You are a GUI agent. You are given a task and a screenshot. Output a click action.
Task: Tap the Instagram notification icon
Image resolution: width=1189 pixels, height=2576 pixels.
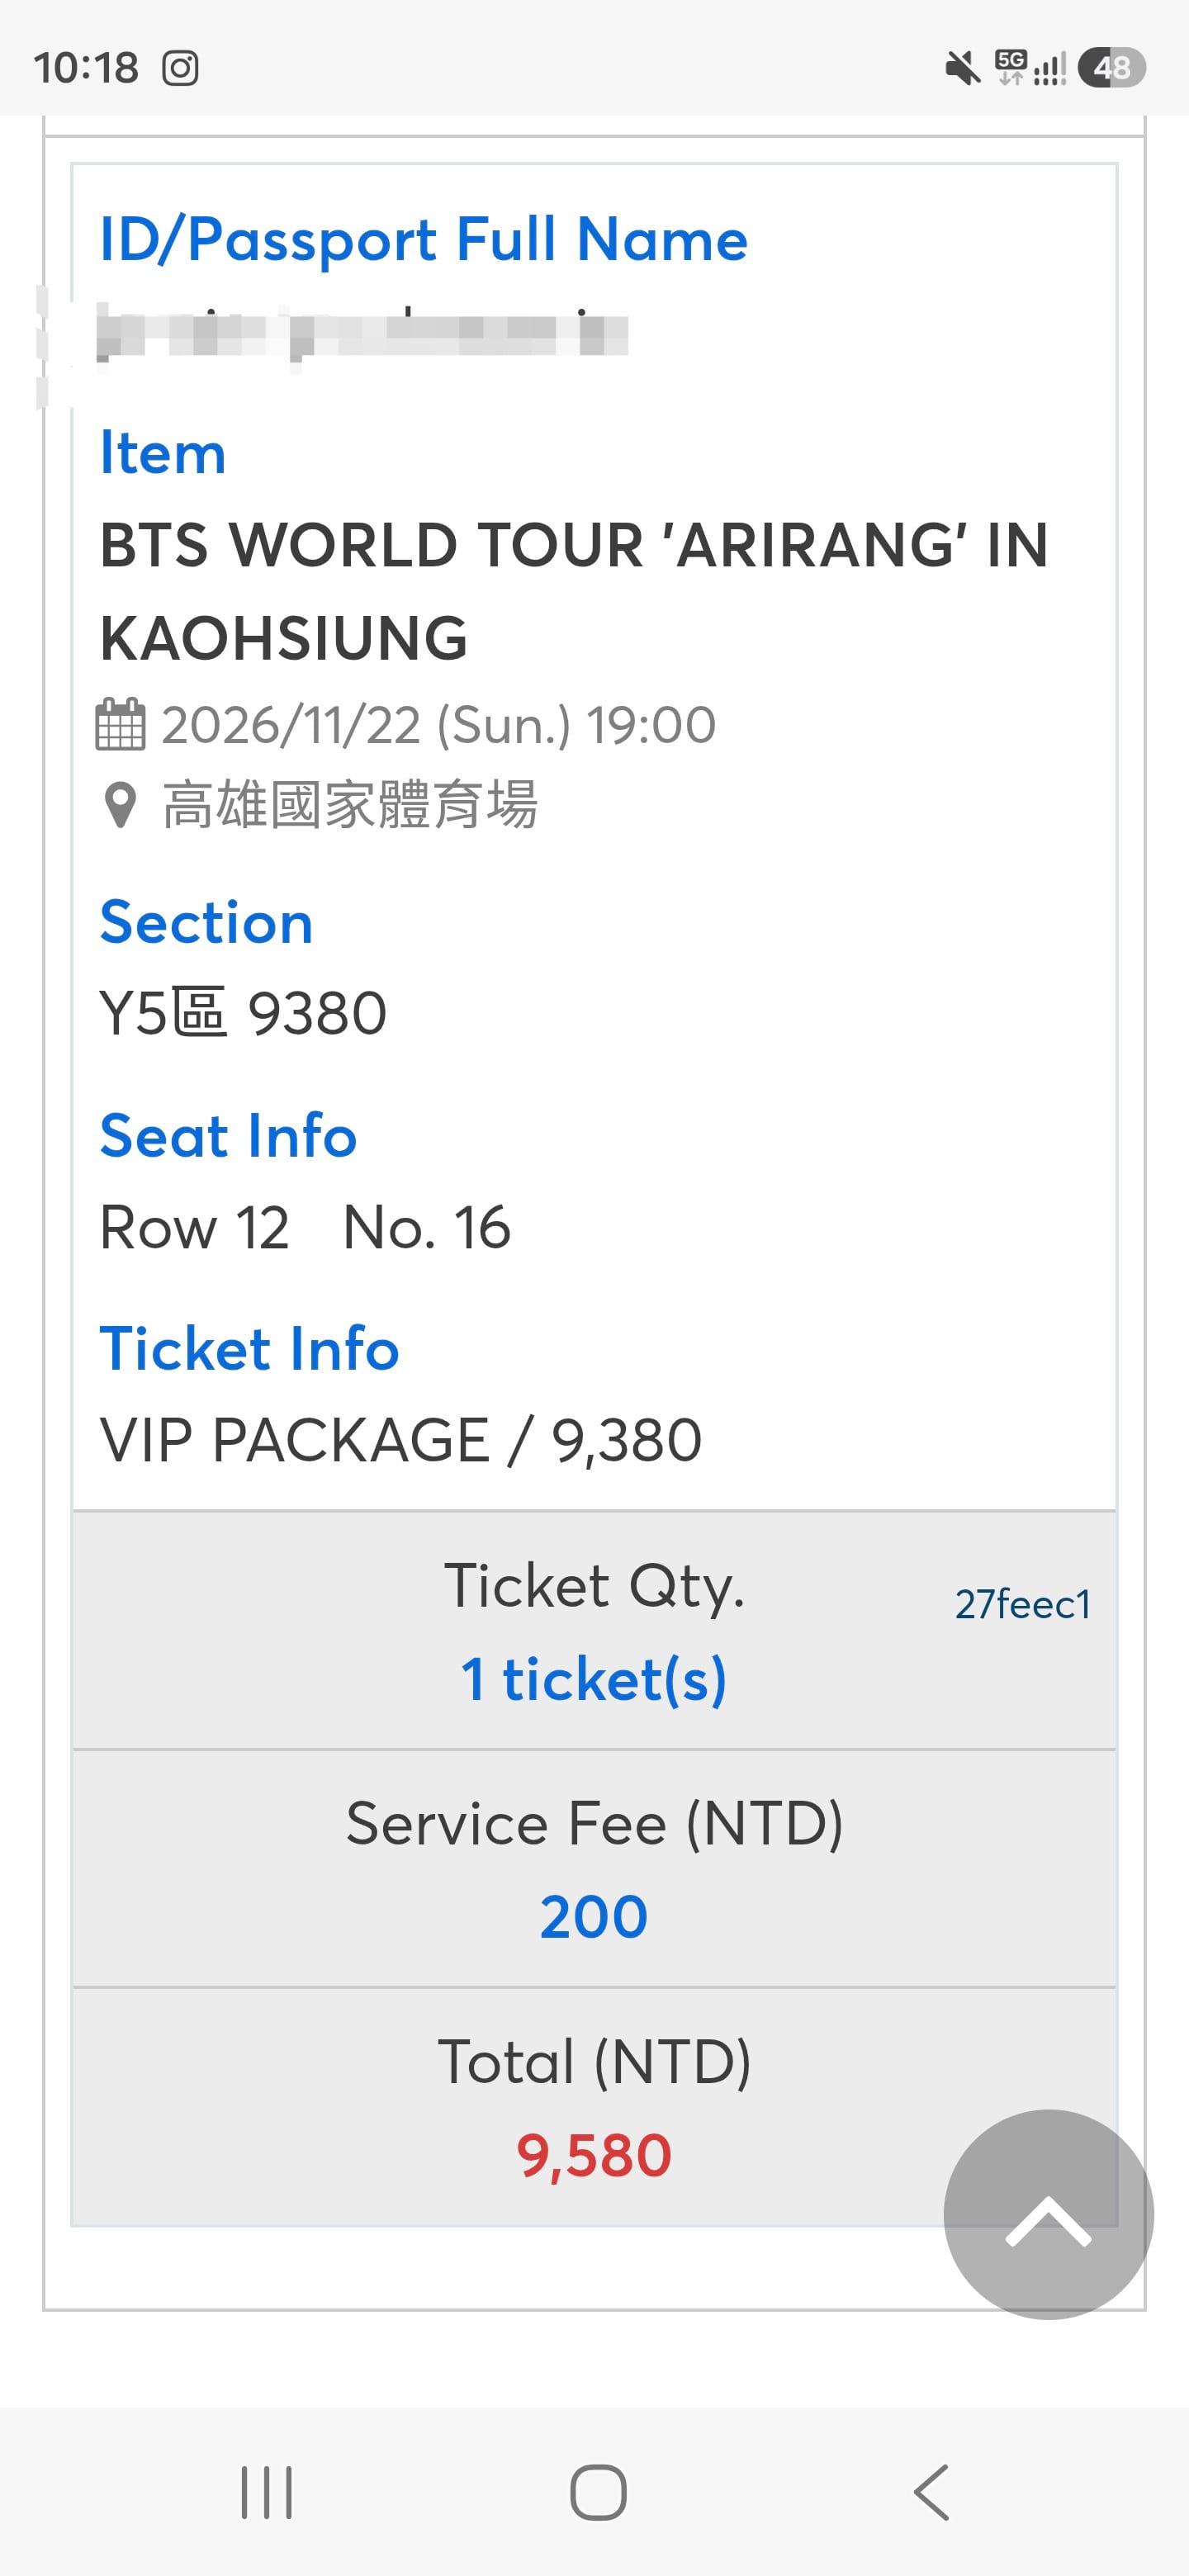pyautogui.click(x=180, y=68)
